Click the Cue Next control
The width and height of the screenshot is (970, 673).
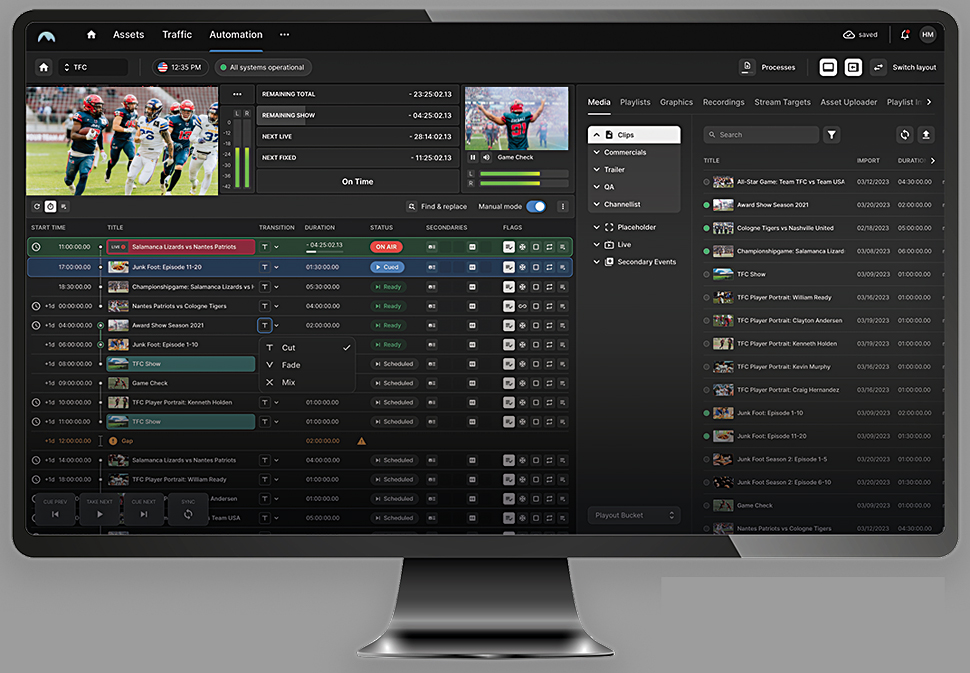point(144,509)
